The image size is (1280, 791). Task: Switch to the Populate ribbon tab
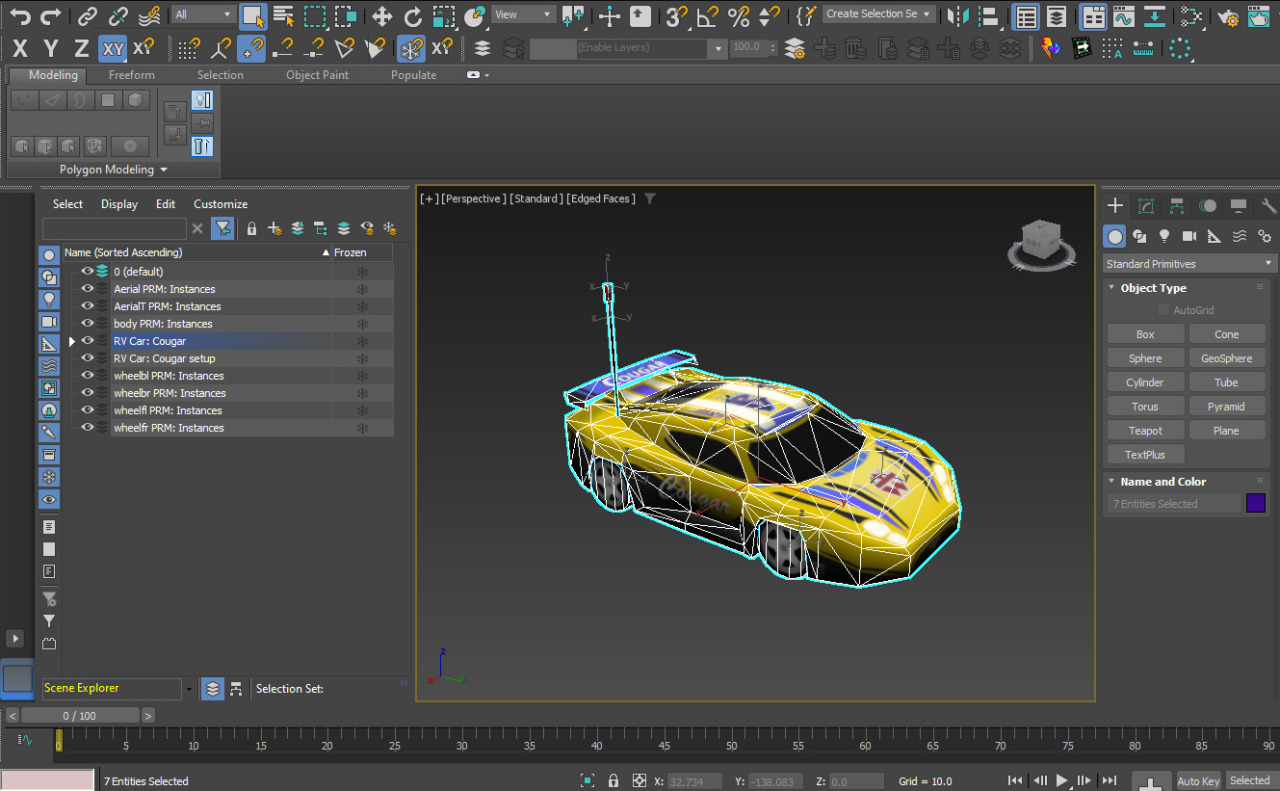[413, 75]
